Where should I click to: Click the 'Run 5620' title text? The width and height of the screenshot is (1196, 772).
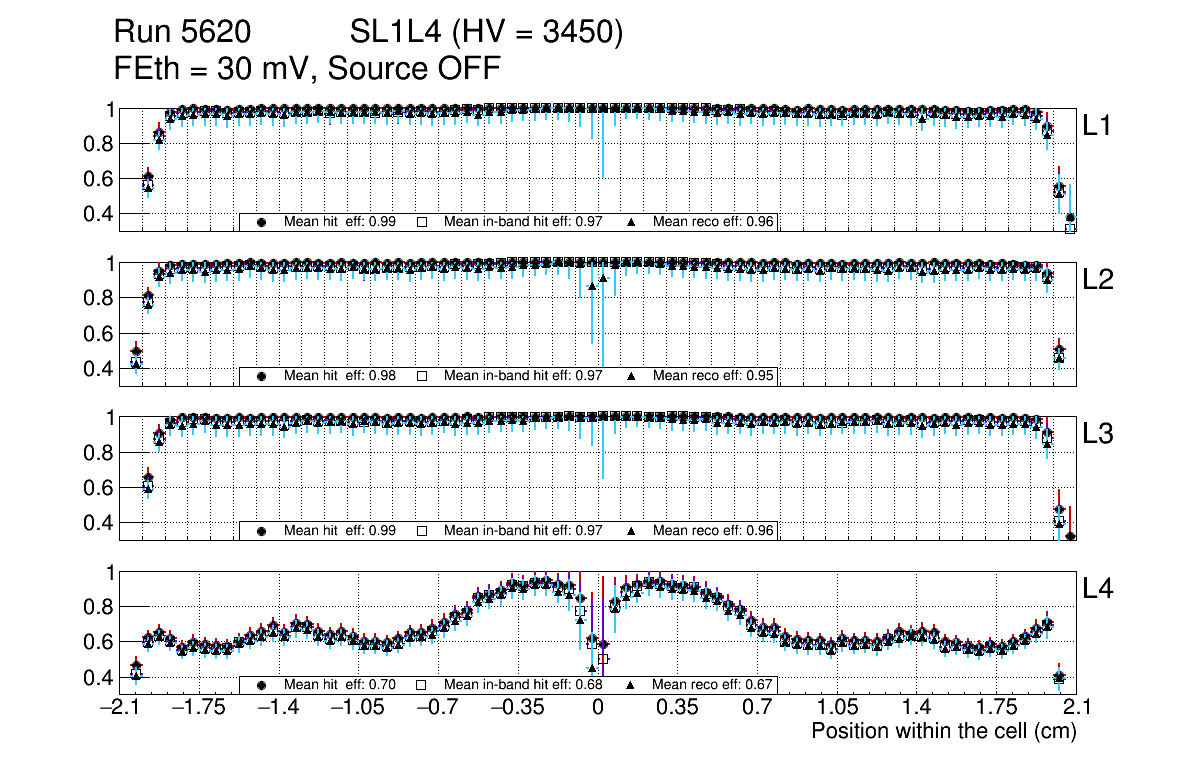pyautogui.click(x=182, y=34)
